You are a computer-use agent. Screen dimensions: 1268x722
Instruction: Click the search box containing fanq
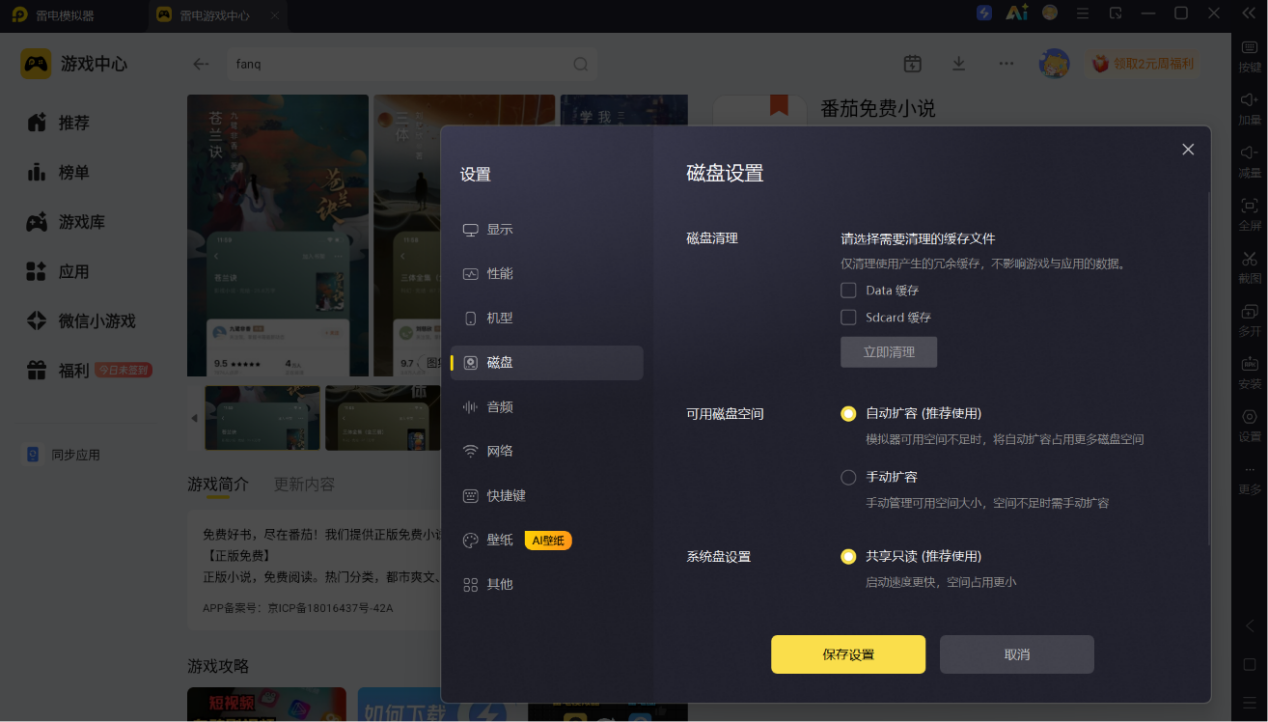[x=412, y=64]
